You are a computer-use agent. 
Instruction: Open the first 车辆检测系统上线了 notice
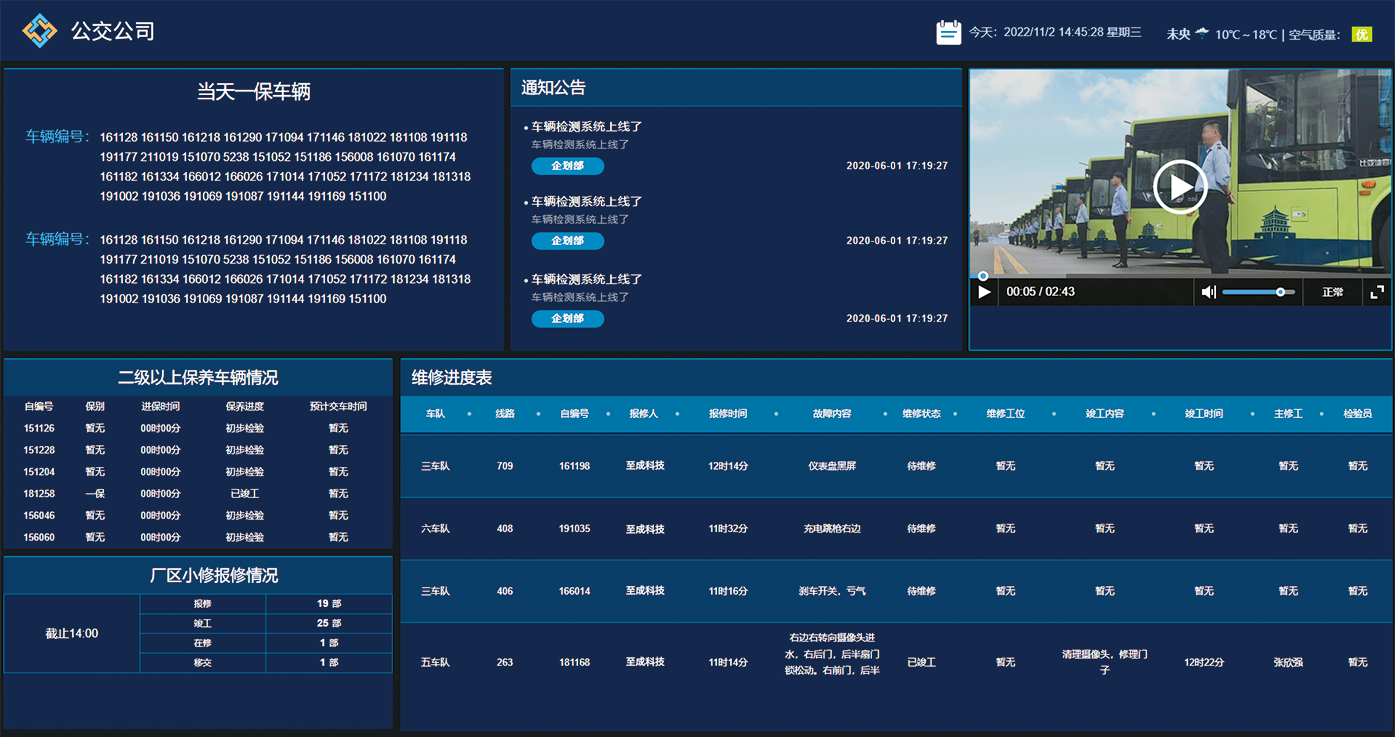[586, 127]
